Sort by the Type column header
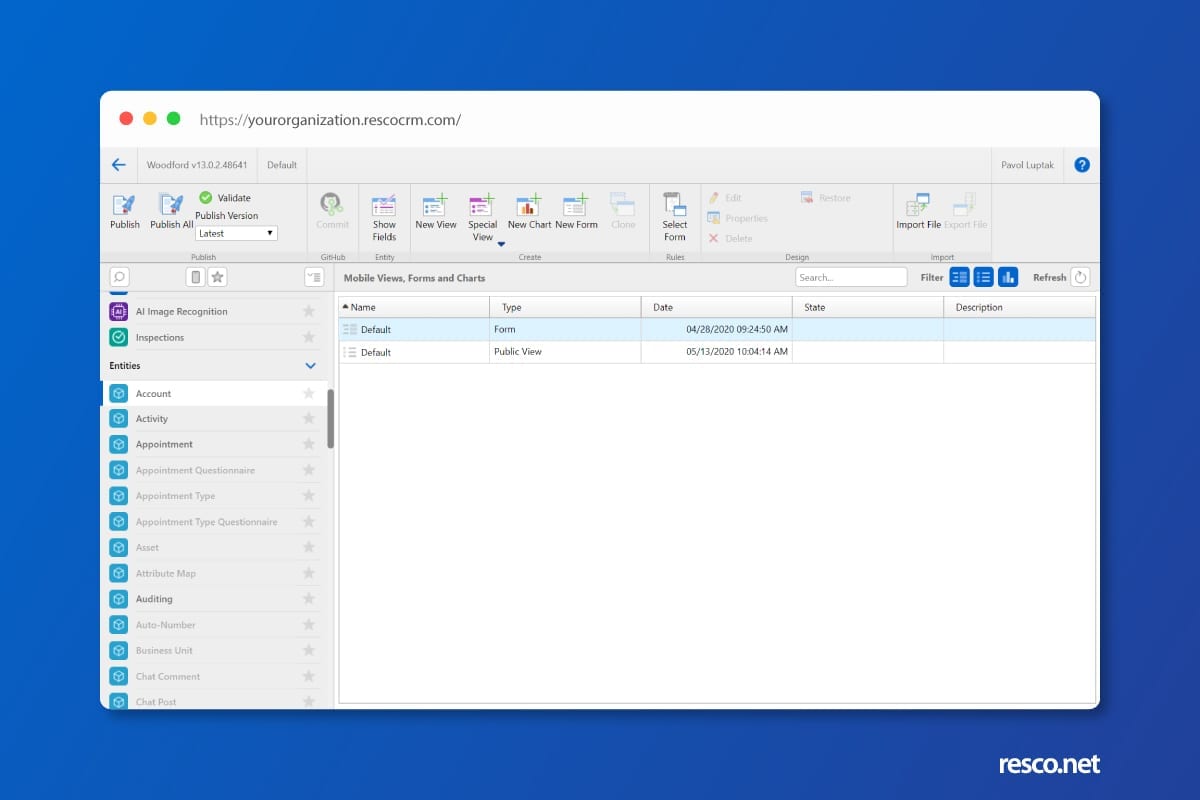This screenshot has height=800, width=1200. pyautogui.click(x=565, y=307)
